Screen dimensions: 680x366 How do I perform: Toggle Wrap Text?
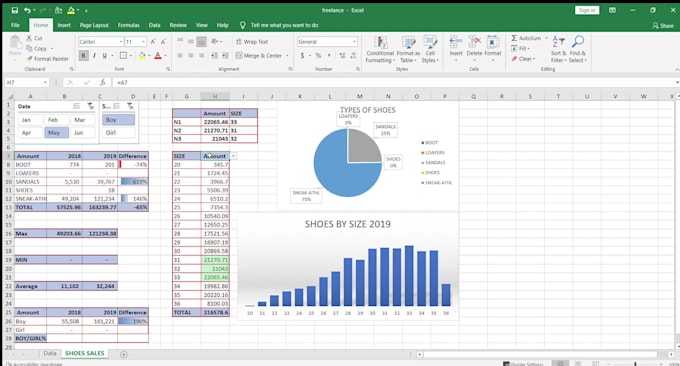(x=252, y=42)
